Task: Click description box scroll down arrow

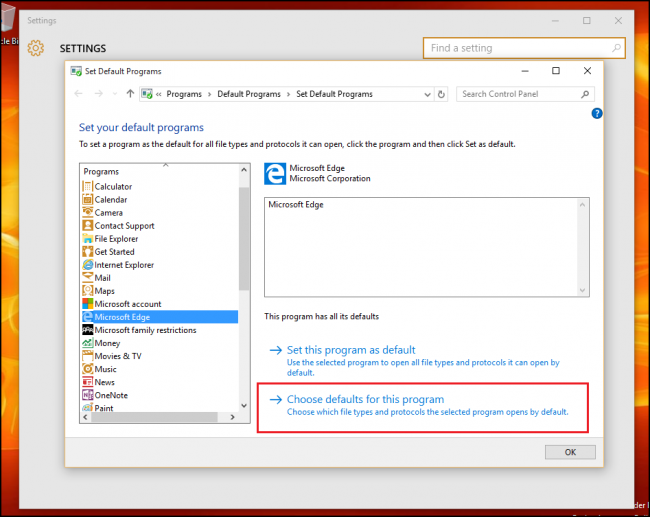Action: (x=582, y=290)
